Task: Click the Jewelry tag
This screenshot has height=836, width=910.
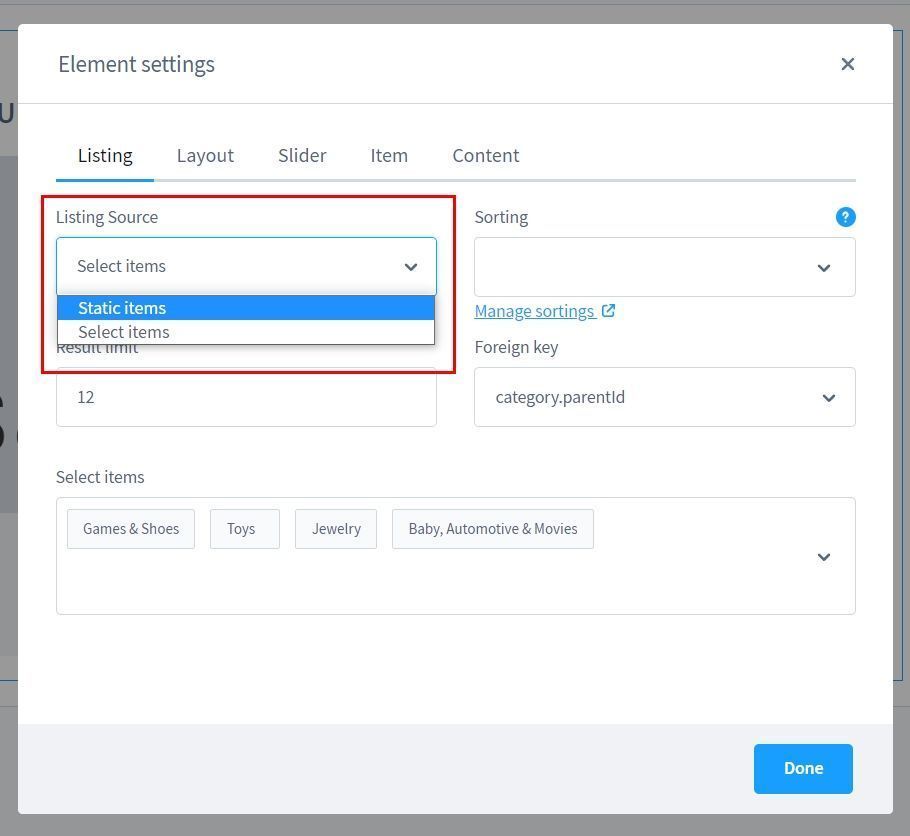Action: pos(336,529)
